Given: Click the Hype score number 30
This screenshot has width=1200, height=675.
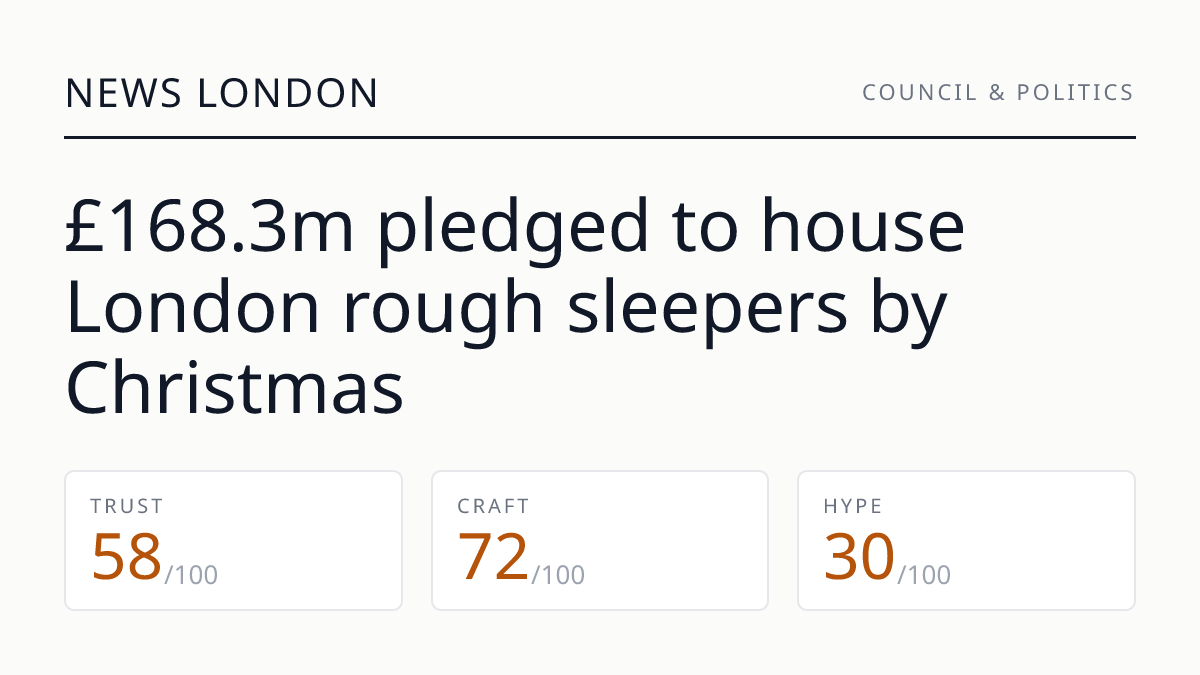Looking at the screenshot, I should pyautogui.click(x=859, y=557).
